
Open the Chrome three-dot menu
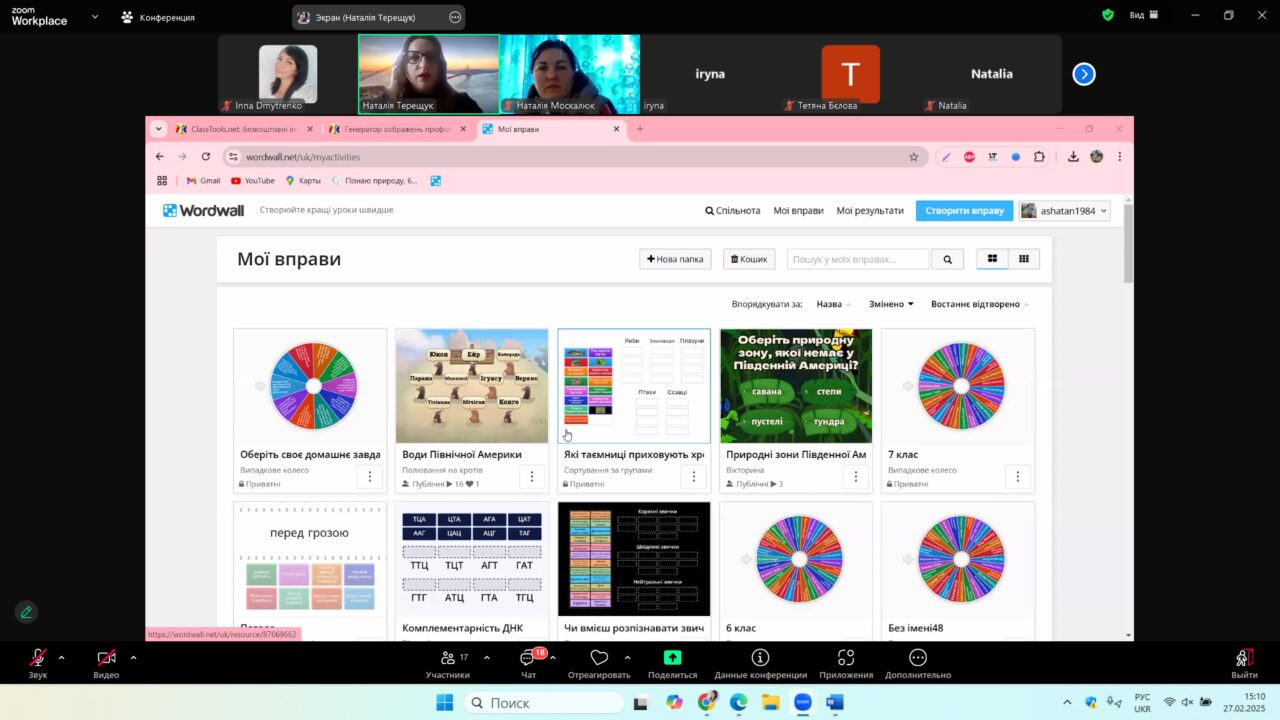click(1119, 157)
